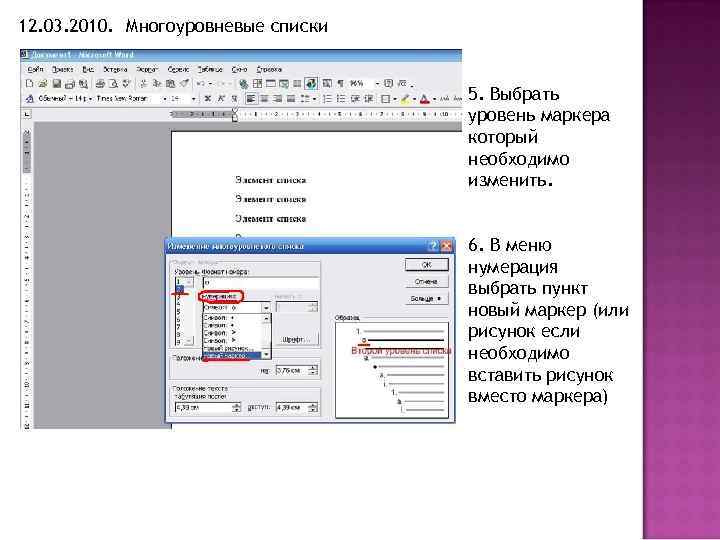The image size is (720, 540).
Task: Open the numbering style dropdown arrow in dialog
Action: (266, 308)
